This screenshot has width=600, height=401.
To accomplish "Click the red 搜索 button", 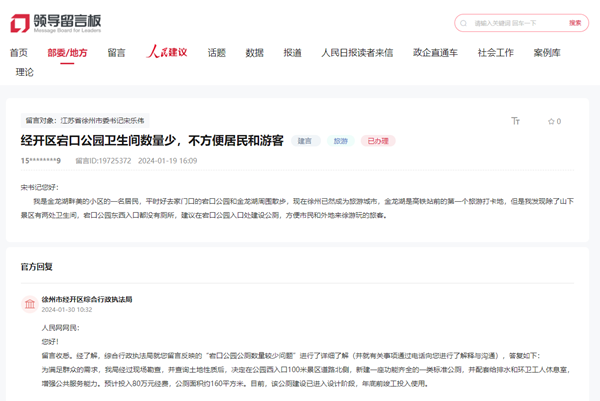I will click(x=575, y=23).
